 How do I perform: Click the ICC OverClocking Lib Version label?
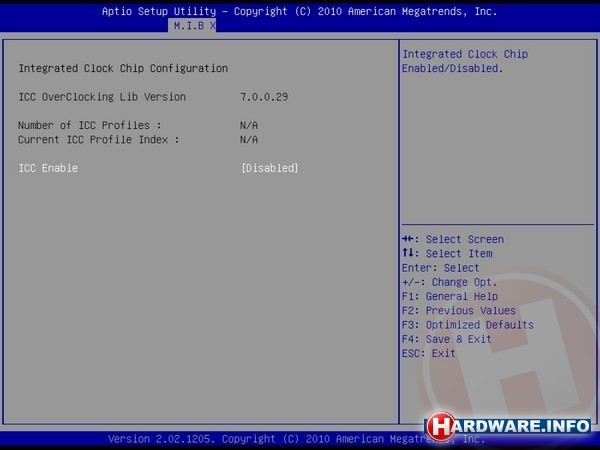coord(102,97)
